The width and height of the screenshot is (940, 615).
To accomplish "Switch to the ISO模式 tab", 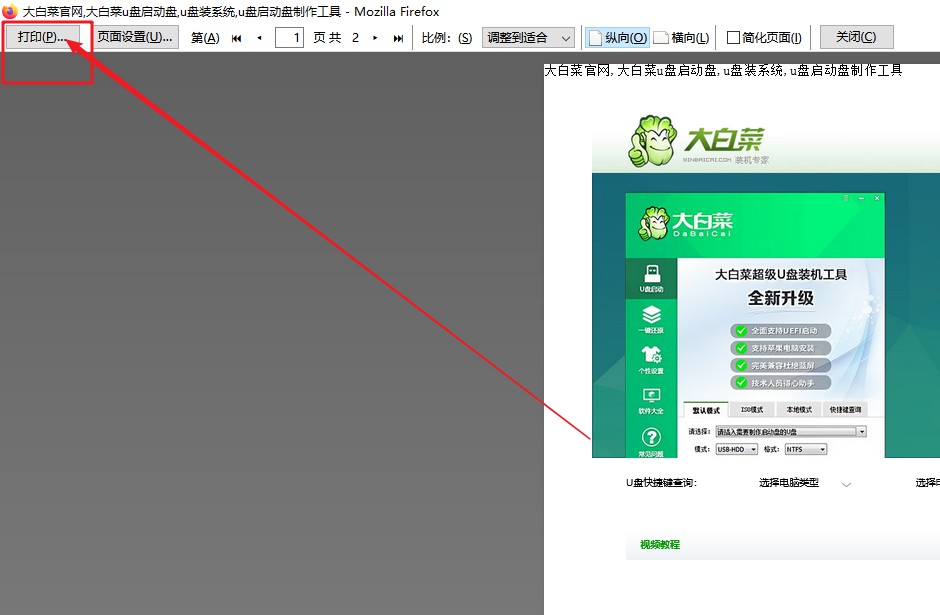I will (x=752, y=410).
